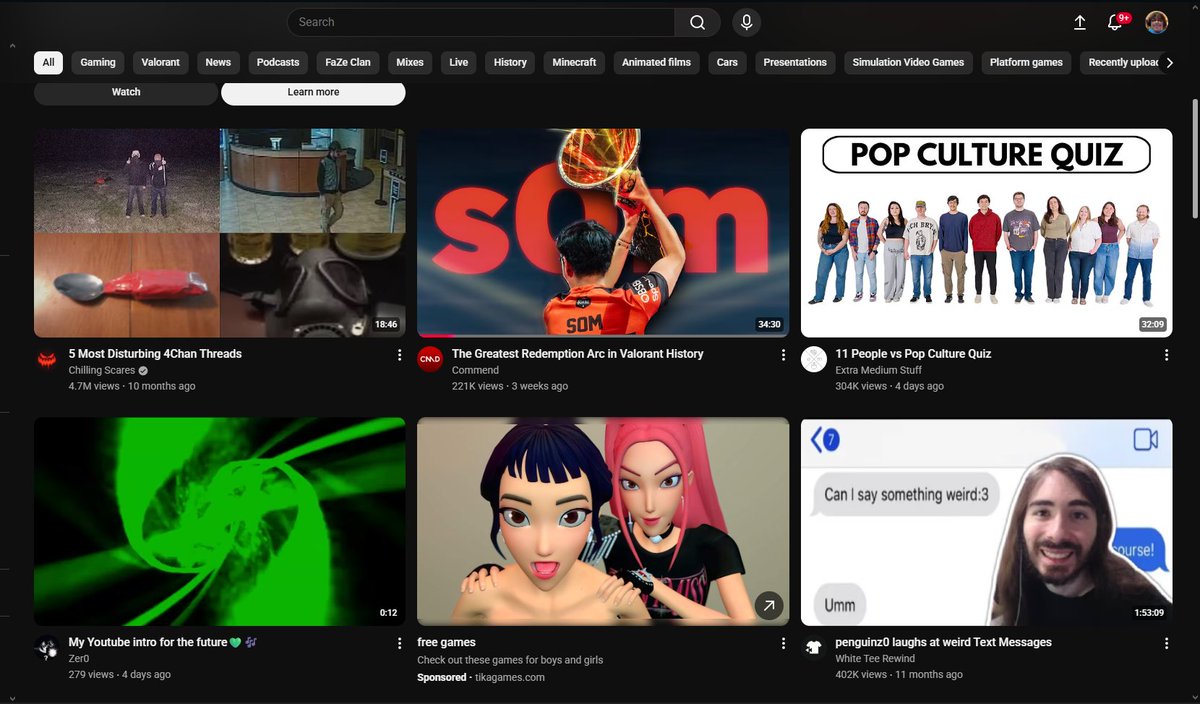Open the White Tee Rewind channel name
This screenshot has width=1200, height=704.
click(x=875, y=659)
